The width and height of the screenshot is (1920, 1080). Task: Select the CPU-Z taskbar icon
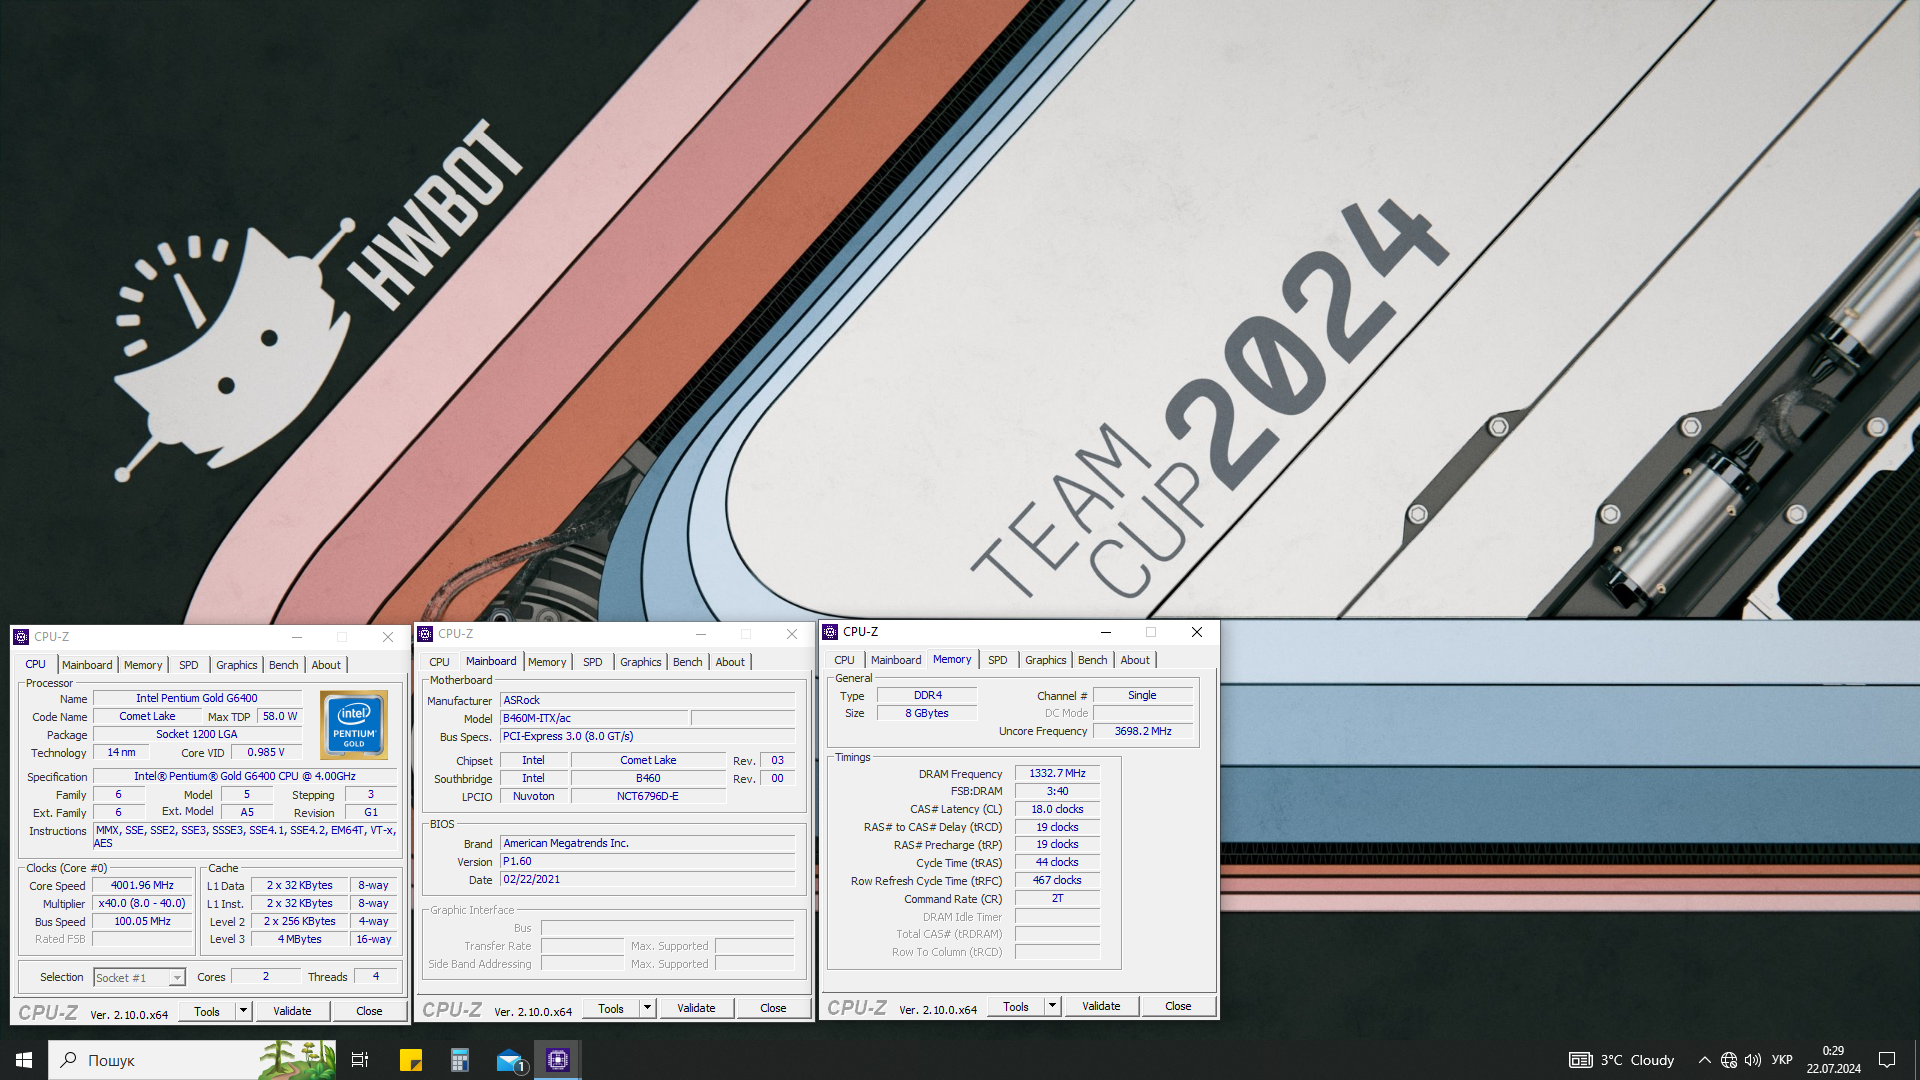click(558, 1060)
